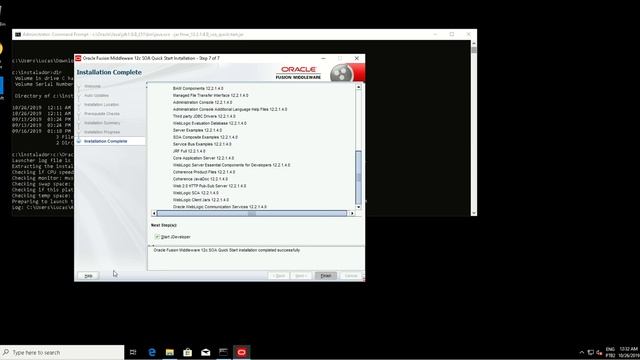This screenshot has height=360, width=640.
Task: Select the Prerequisite Checks step
Action: click(102, 114)
